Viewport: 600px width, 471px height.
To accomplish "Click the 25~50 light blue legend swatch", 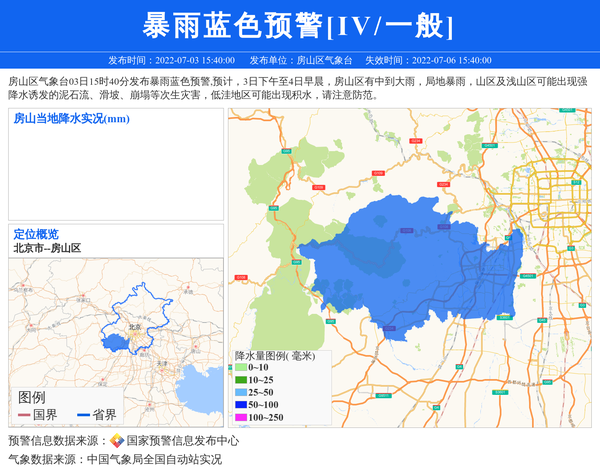I will (240, 393).
